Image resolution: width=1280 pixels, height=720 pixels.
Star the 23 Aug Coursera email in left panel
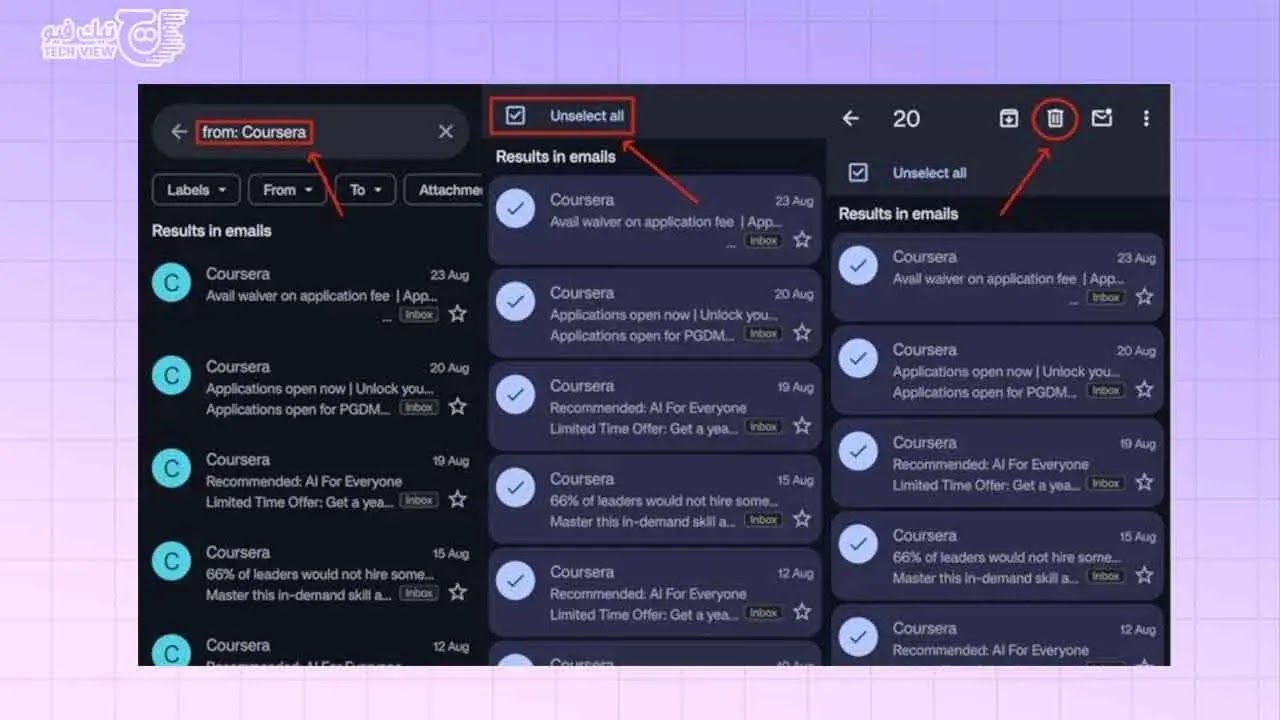point(457,314)
